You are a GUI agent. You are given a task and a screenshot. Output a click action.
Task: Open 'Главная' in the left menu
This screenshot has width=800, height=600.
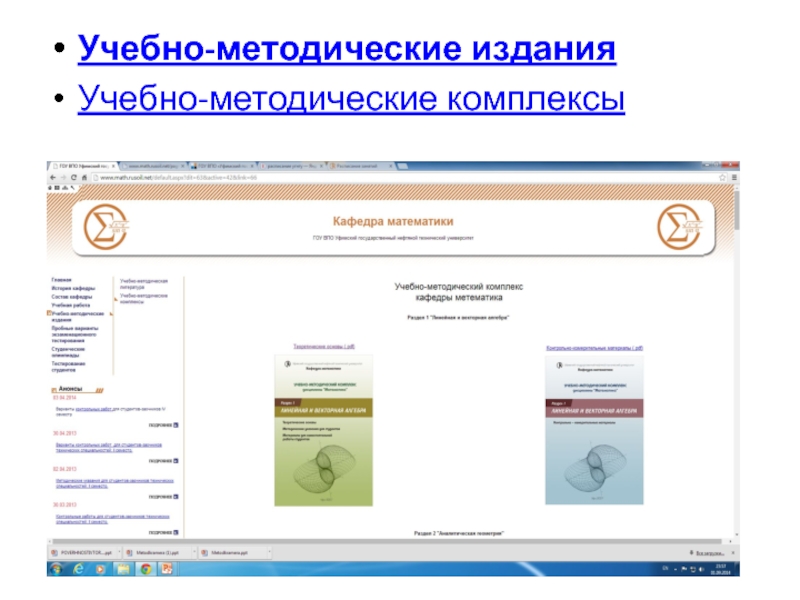coord(61,281)
